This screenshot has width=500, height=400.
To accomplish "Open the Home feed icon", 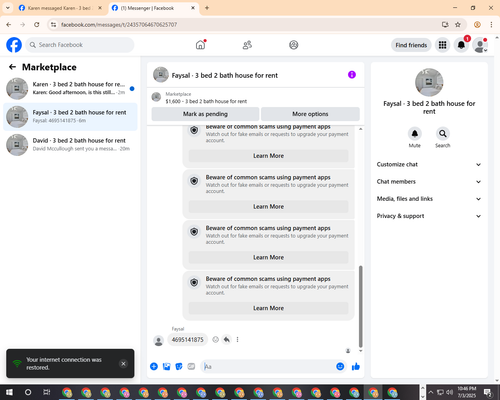I will click(x=200, y=45).
